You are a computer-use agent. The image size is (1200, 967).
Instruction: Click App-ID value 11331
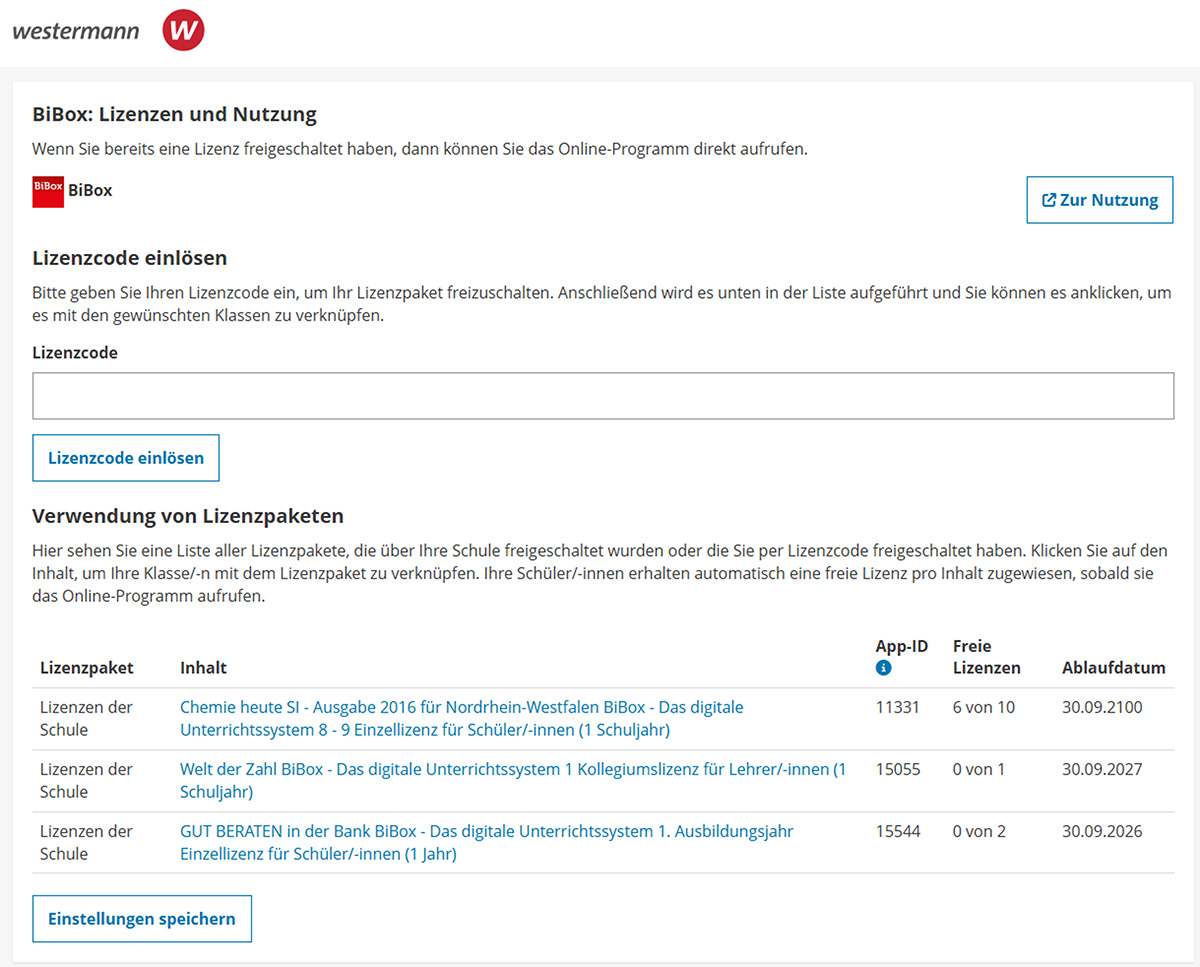[x=898, y=708]
